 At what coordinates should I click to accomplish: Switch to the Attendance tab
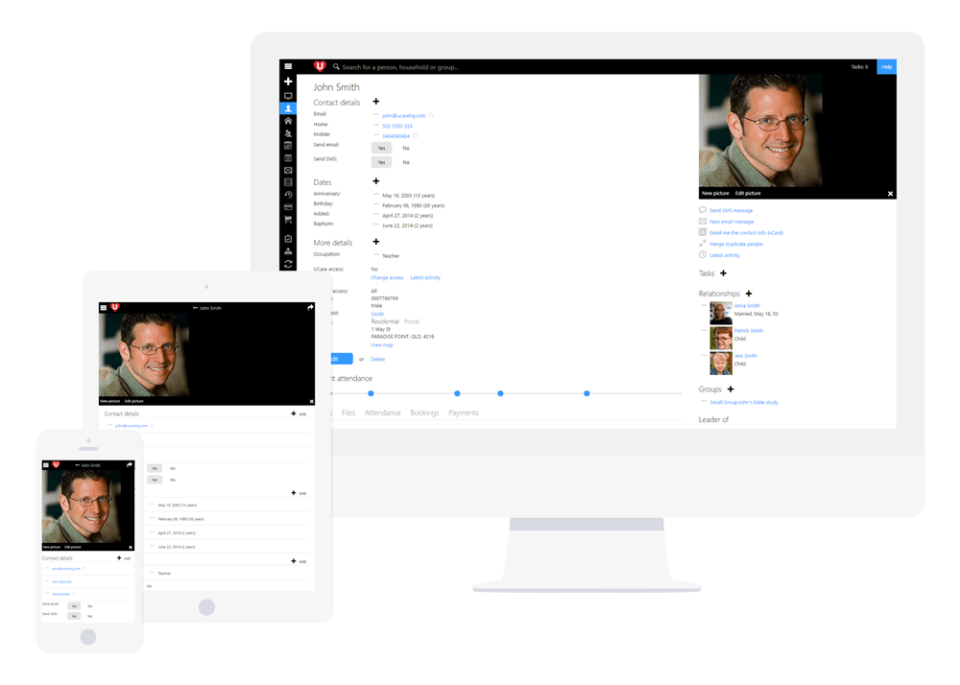click(x=382, y=413)
